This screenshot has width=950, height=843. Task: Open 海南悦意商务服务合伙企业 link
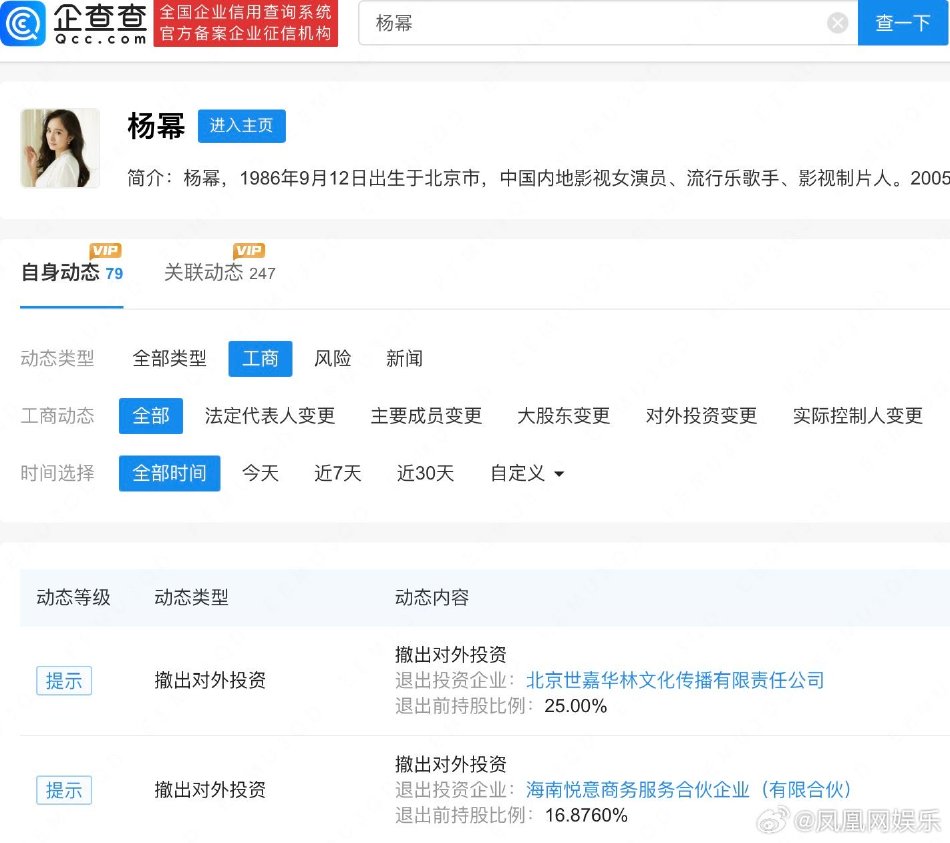[x=689, y=790]
